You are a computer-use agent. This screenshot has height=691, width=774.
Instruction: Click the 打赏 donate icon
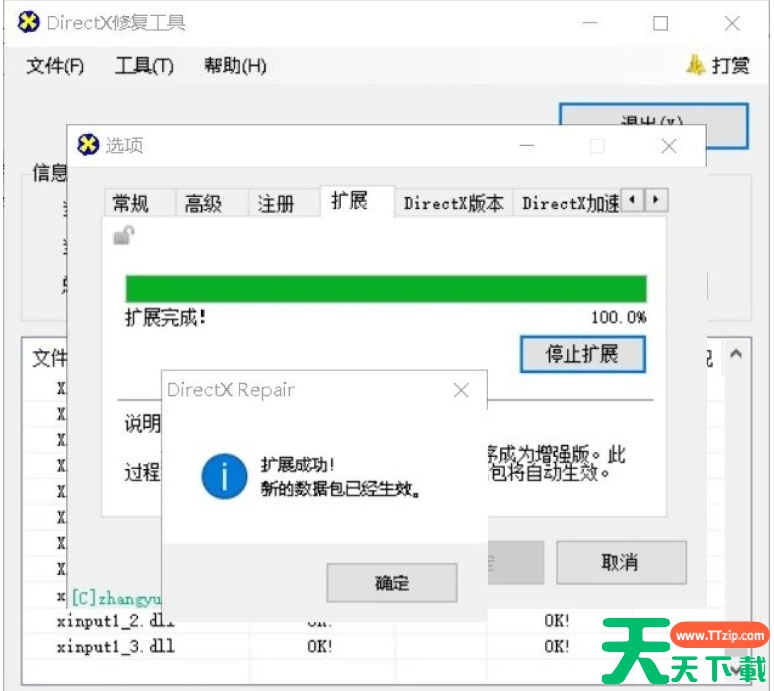(x=696, y=65)
